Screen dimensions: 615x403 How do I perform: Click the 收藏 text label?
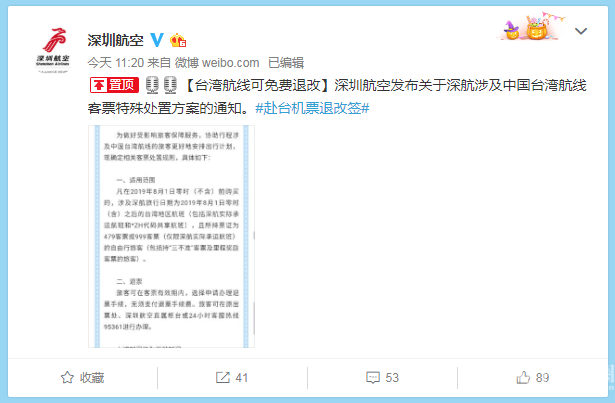[92, 377]
